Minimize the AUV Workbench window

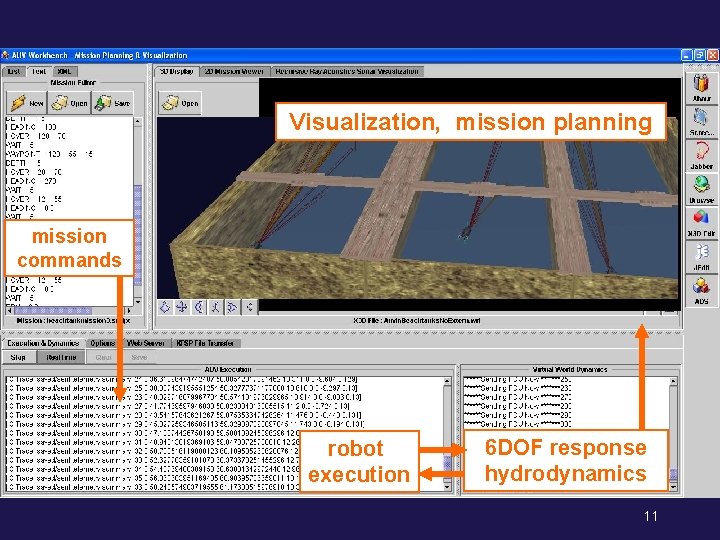tap(686, 55)
